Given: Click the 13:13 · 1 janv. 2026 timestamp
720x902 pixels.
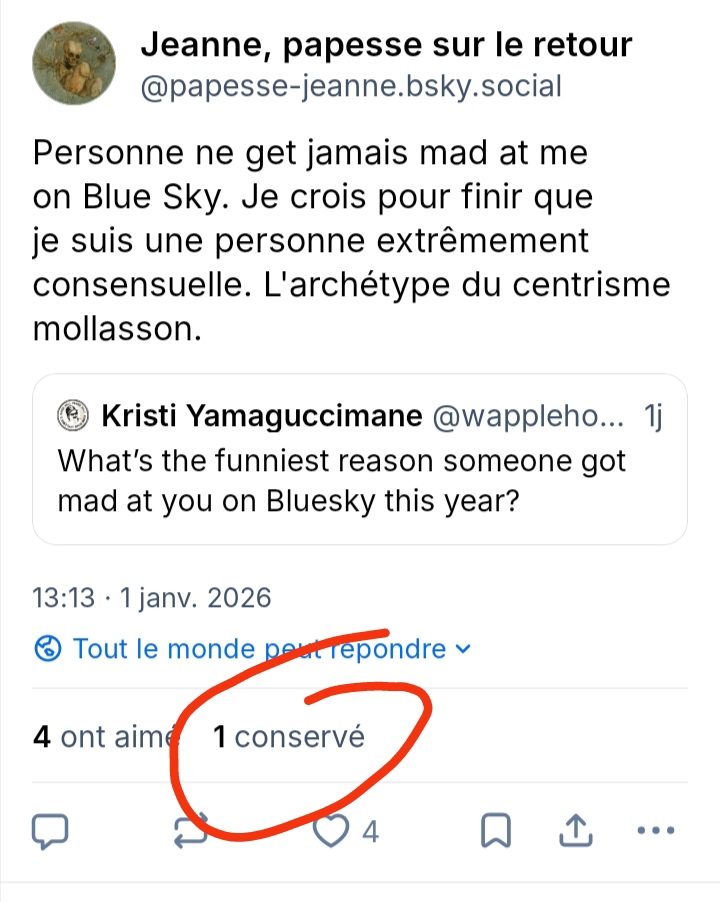Looking at the screenshot, I should (152, 598).
